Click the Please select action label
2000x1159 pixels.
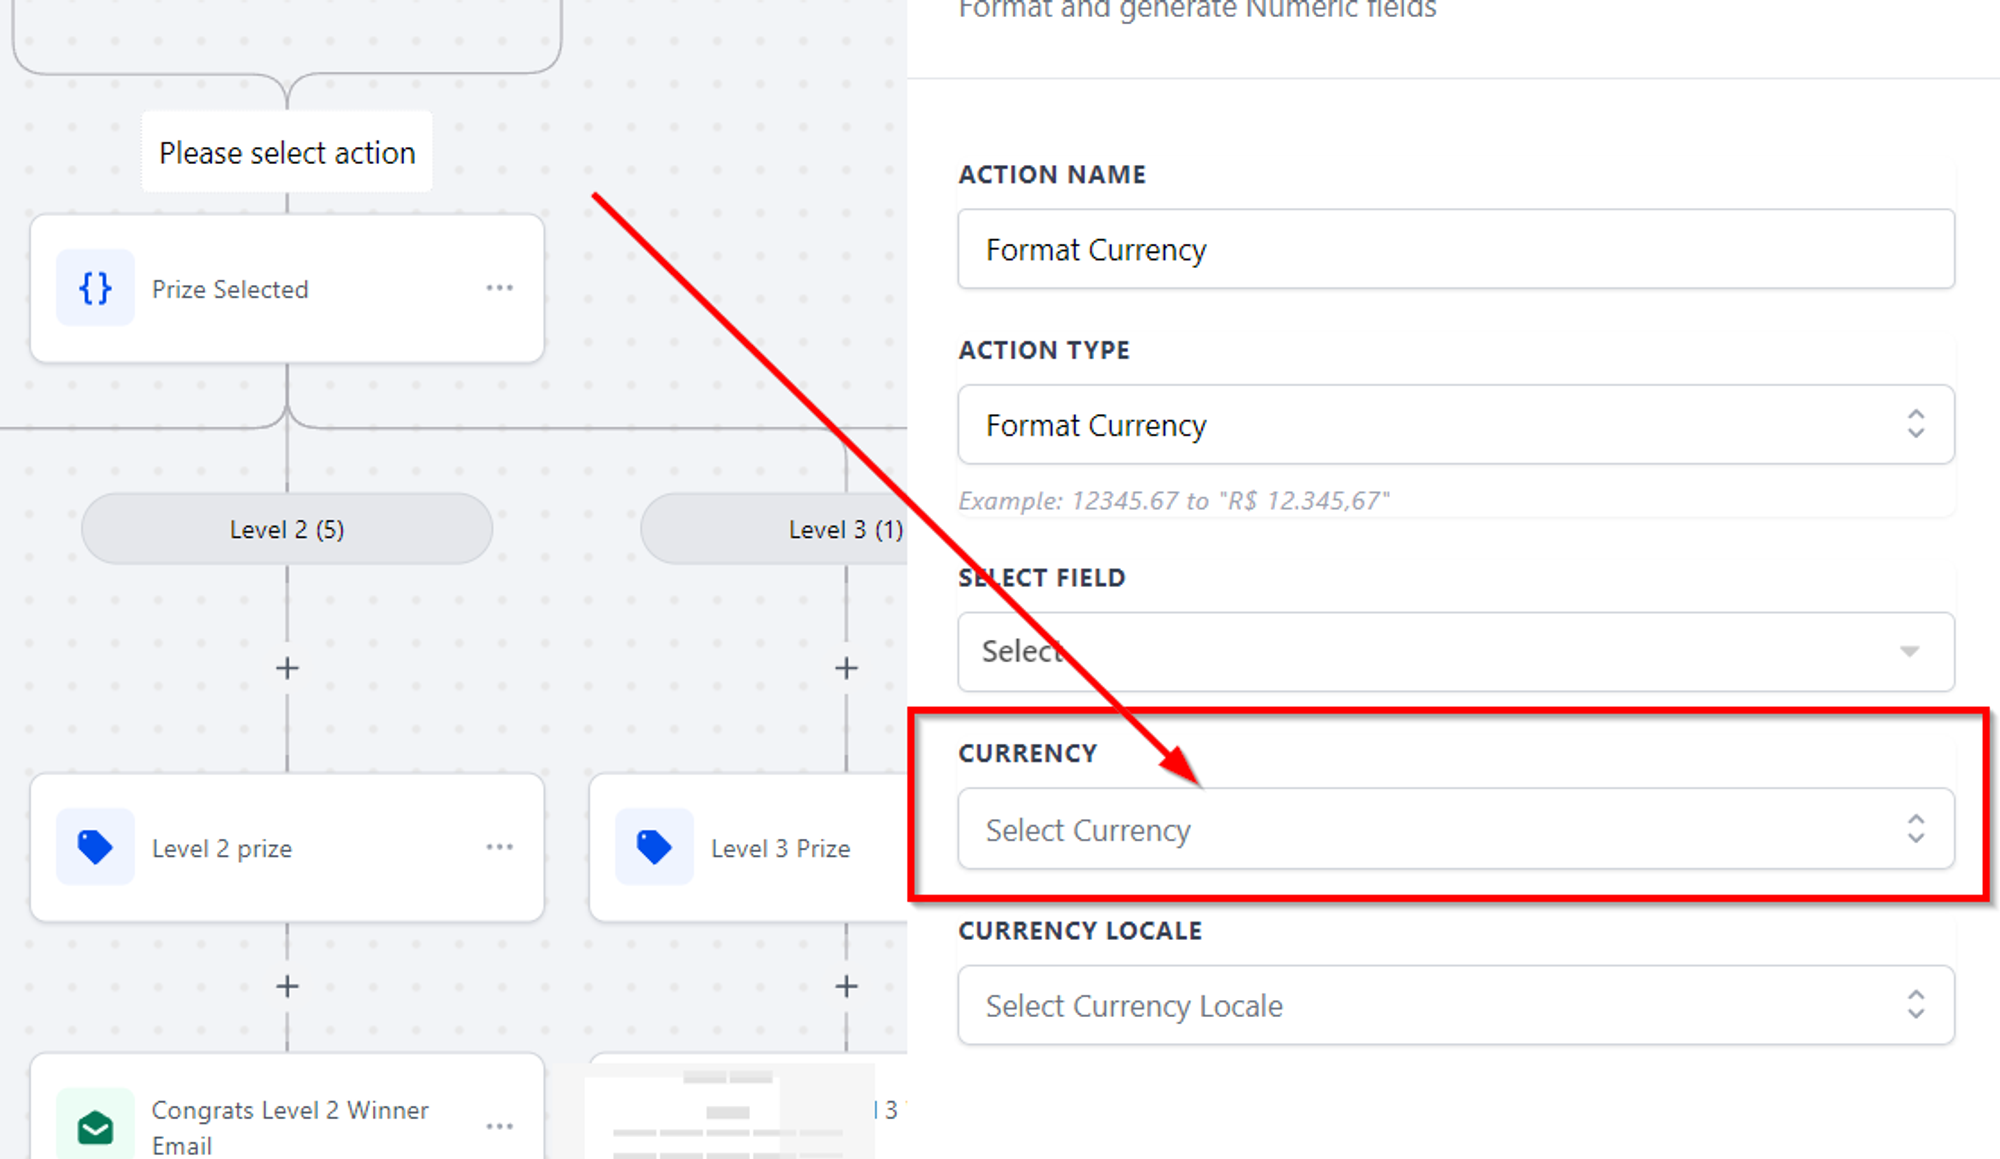pos(287,152)
